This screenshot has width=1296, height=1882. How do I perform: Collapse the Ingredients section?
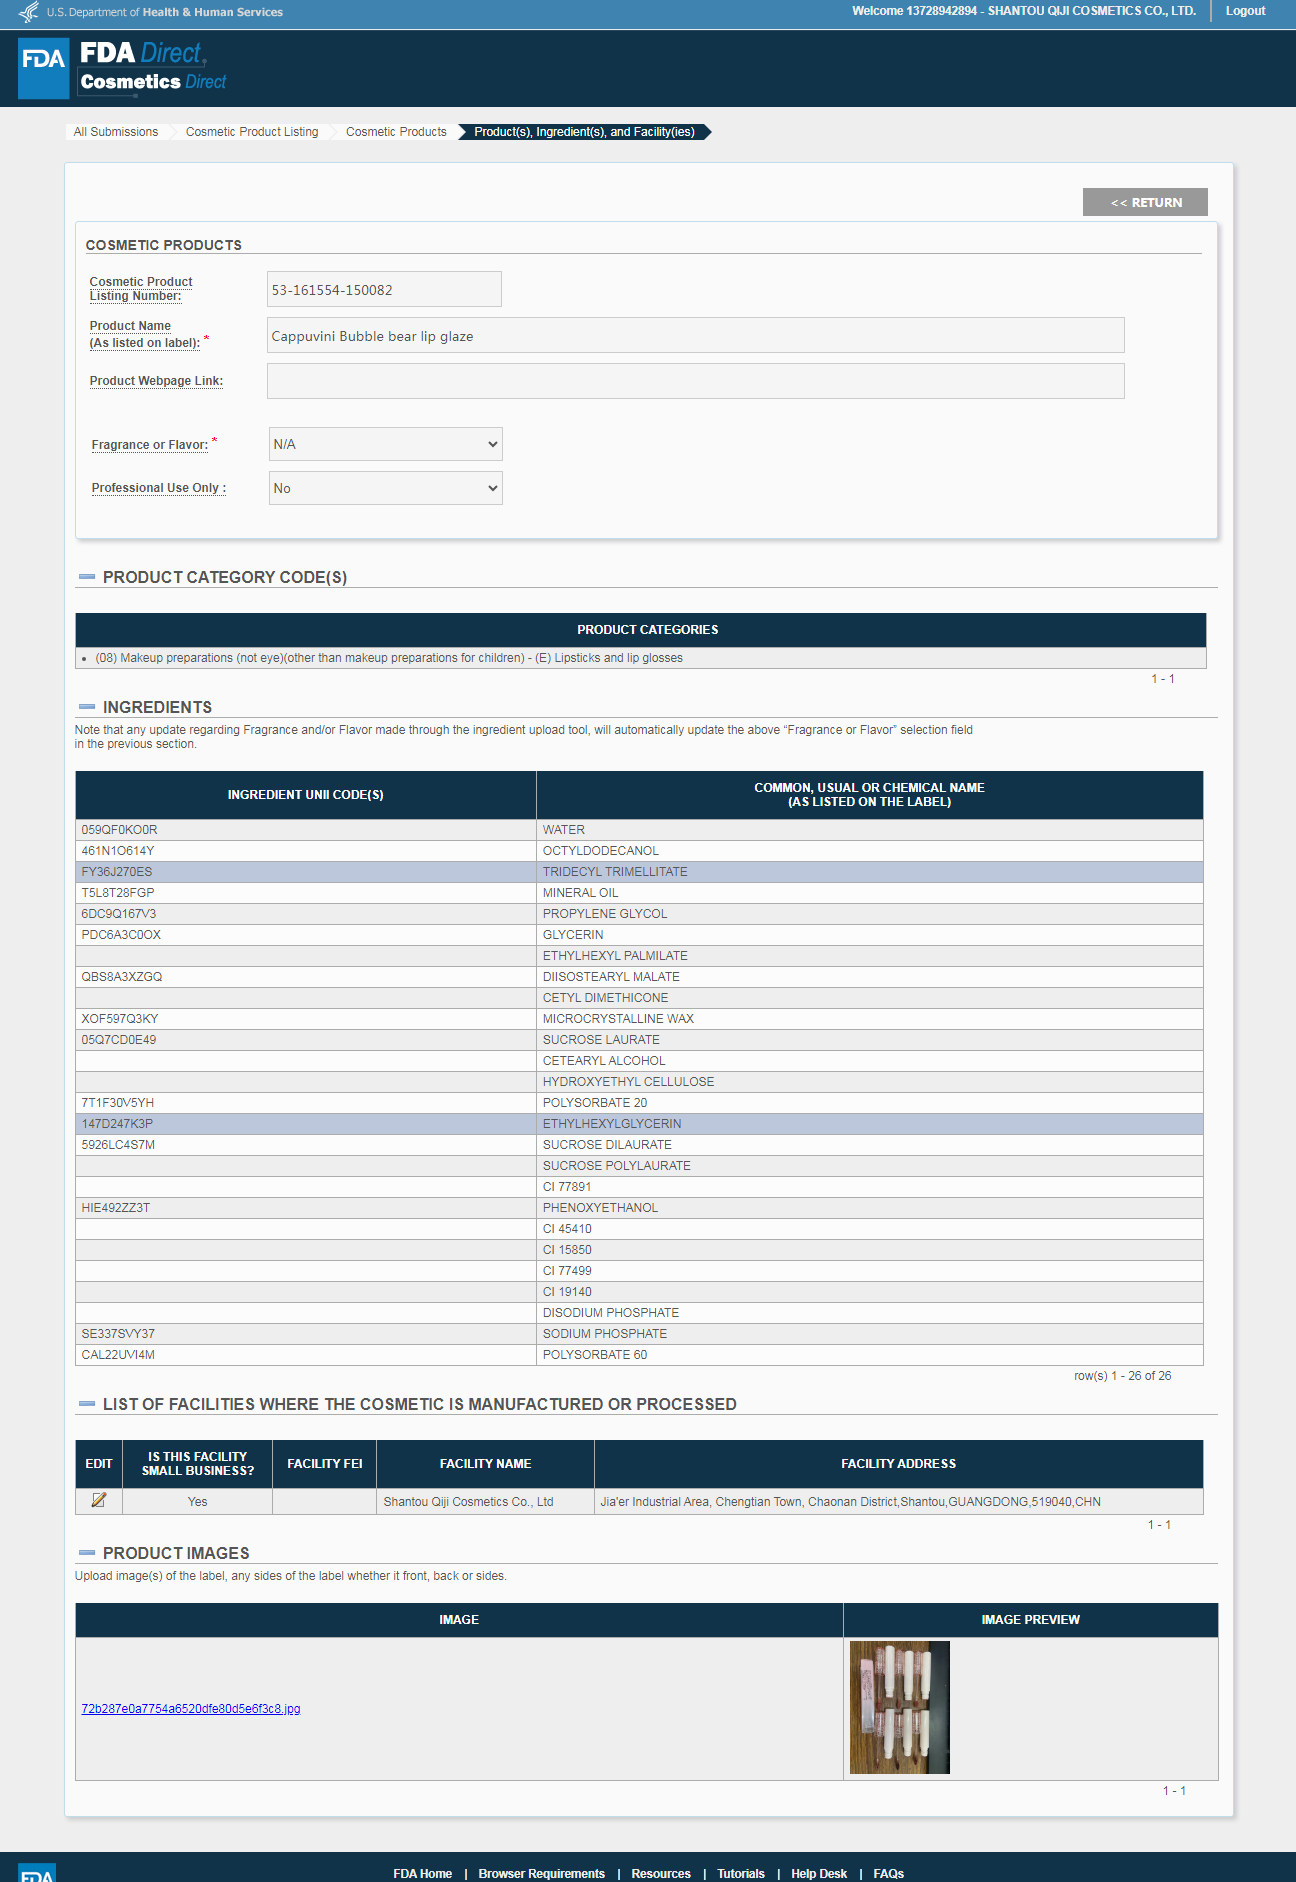coord(87,707)
